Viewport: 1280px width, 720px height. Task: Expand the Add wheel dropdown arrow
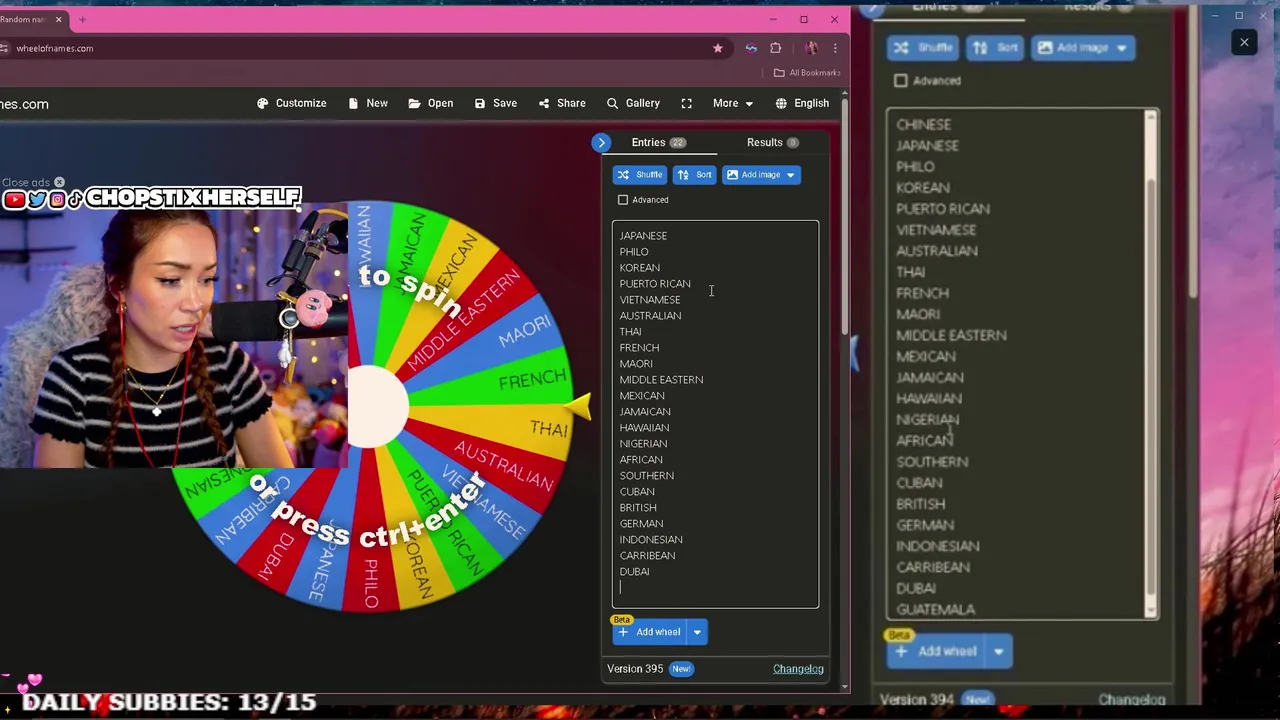tap(697, 632)
